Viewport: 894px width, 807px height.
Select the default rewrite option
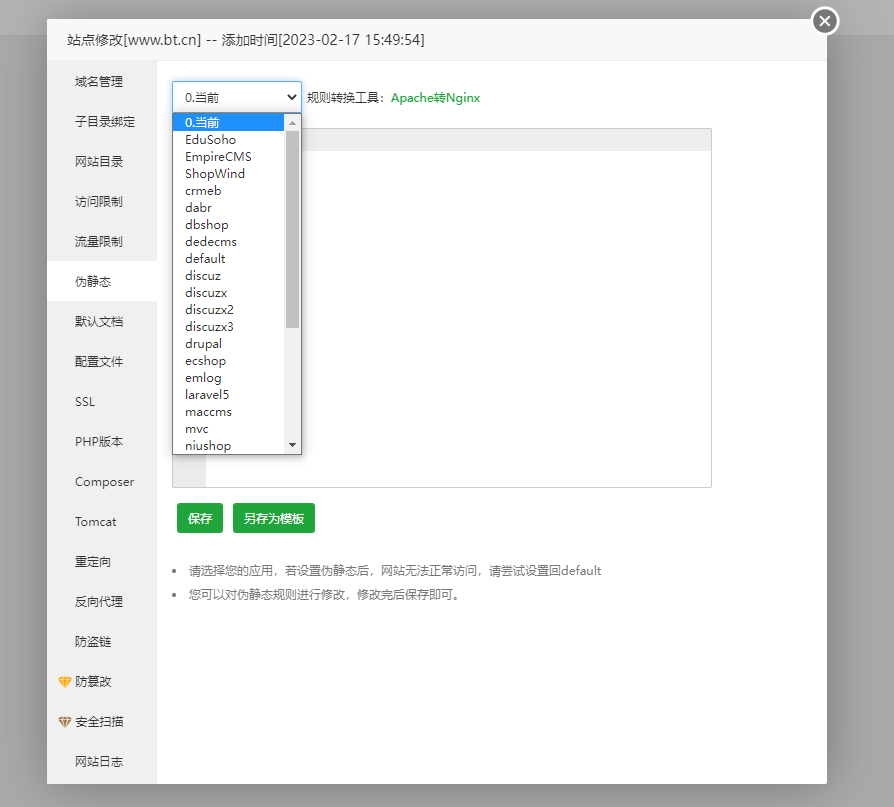click(x=205, y=259)
